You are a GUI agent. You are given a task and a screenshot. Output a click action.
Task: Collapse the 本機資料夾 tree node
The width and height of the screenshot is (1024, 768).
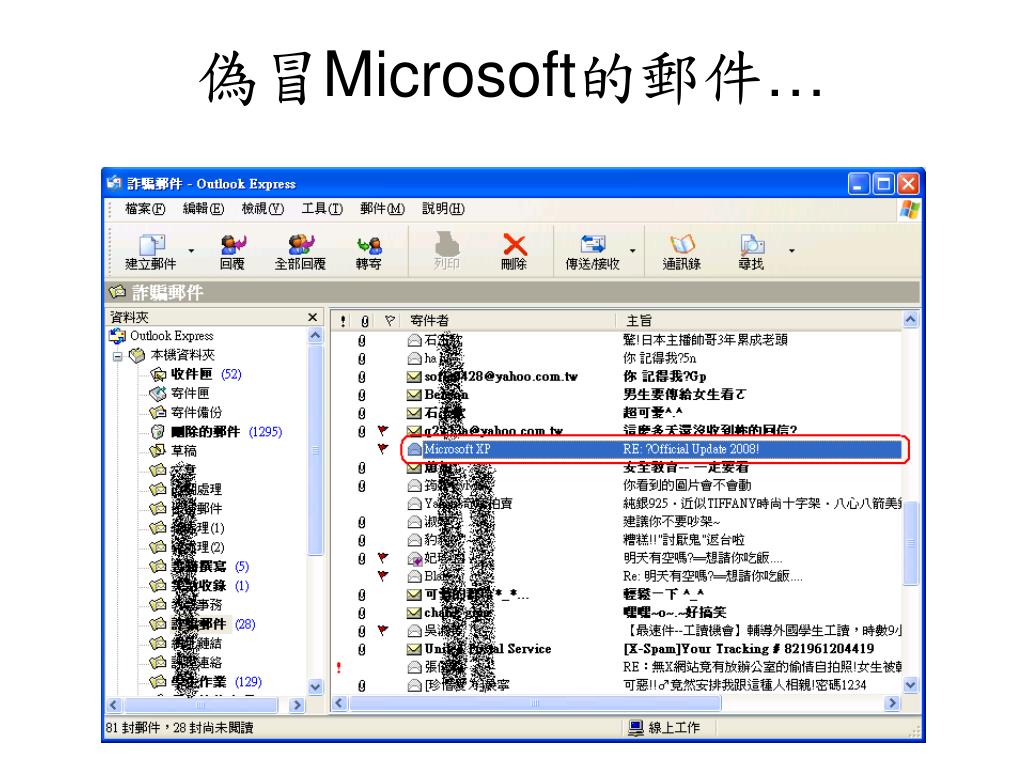(118, 356)
